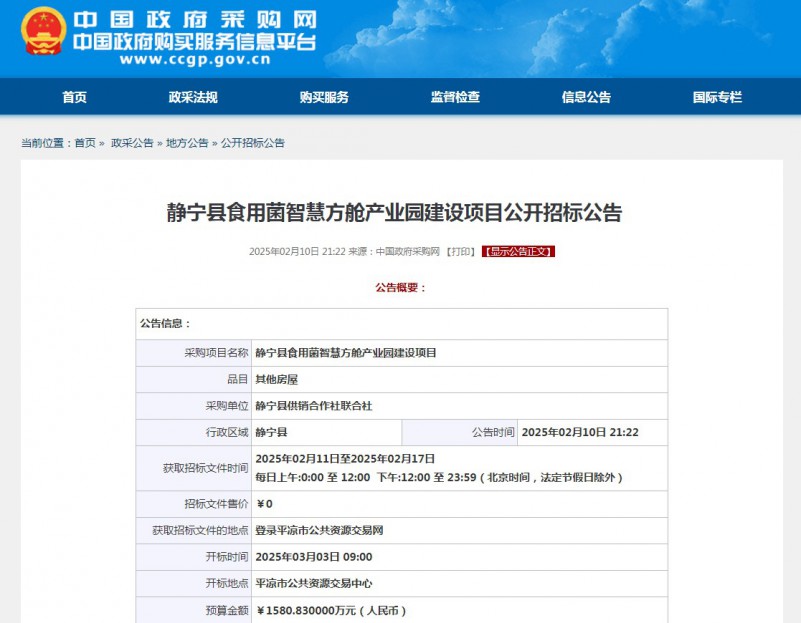Image resolution: width=801 pixels, height=623 pixels.
Task: Click the red 【显示公告正文】 button
Action: click(x=518, y=251)
